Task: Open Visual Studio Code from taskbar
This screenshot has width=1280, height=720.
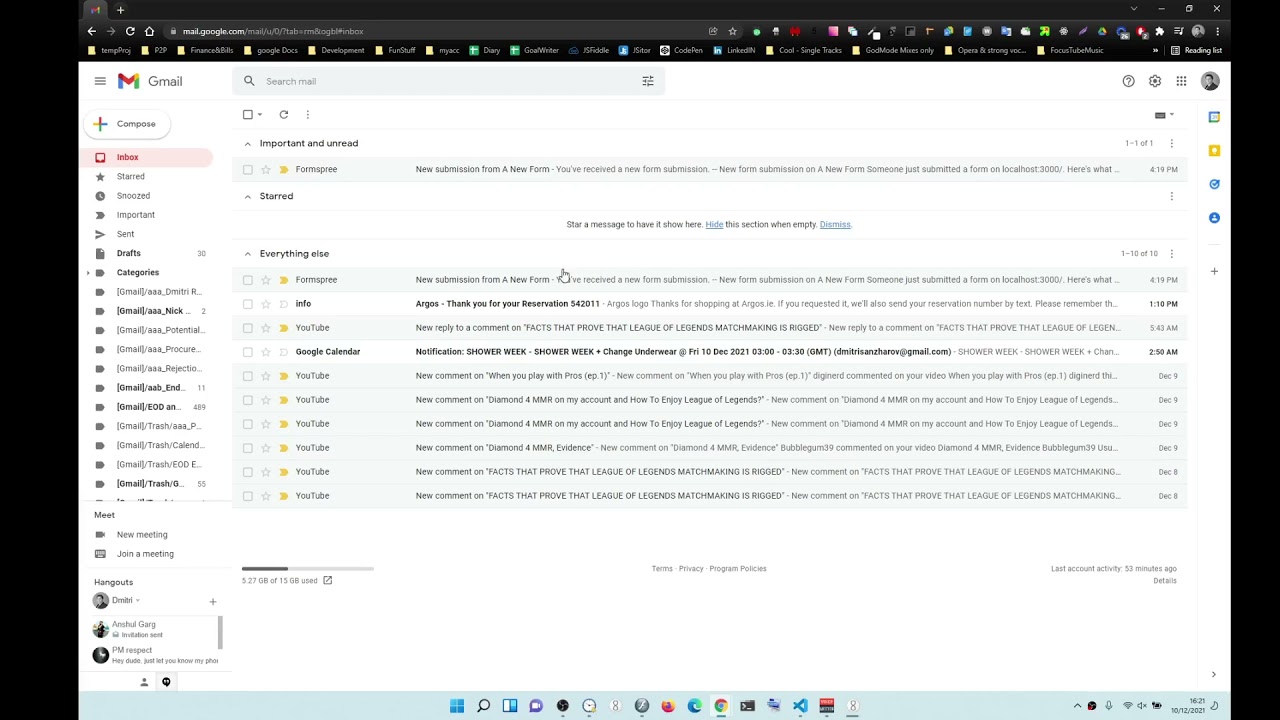Action: click(x=800, y=706)
